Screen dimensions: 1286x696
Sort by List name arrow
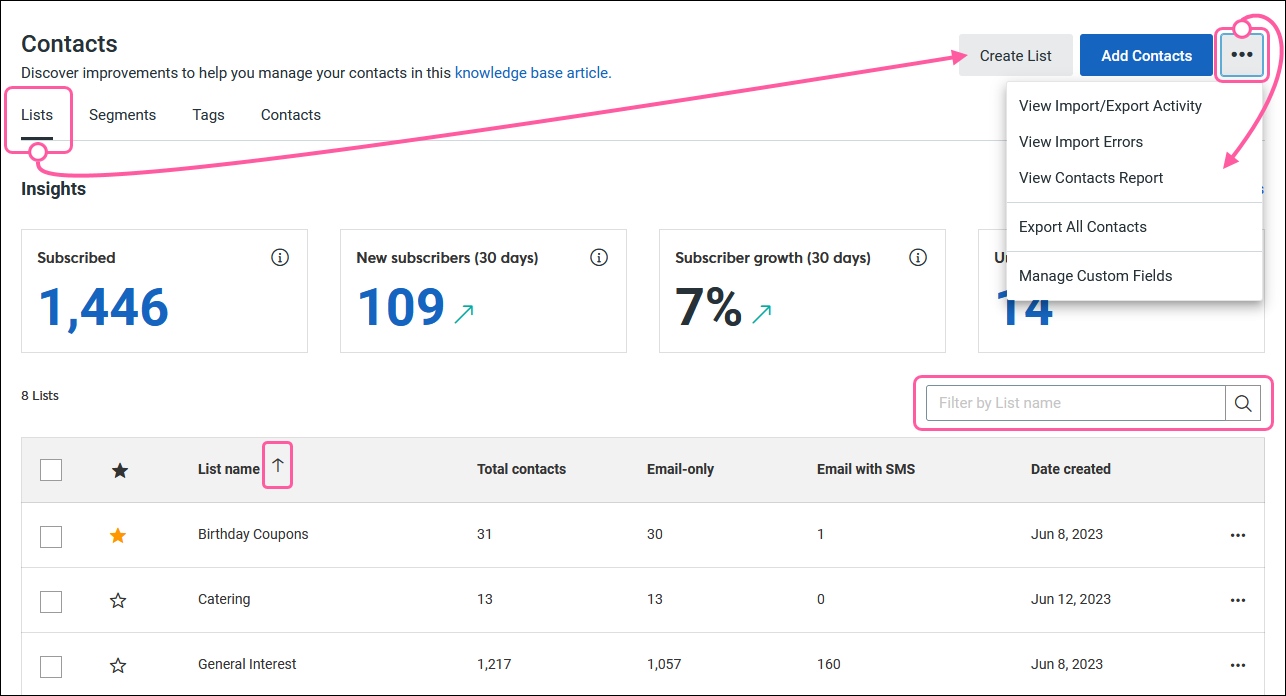click(x=278, y=465)
